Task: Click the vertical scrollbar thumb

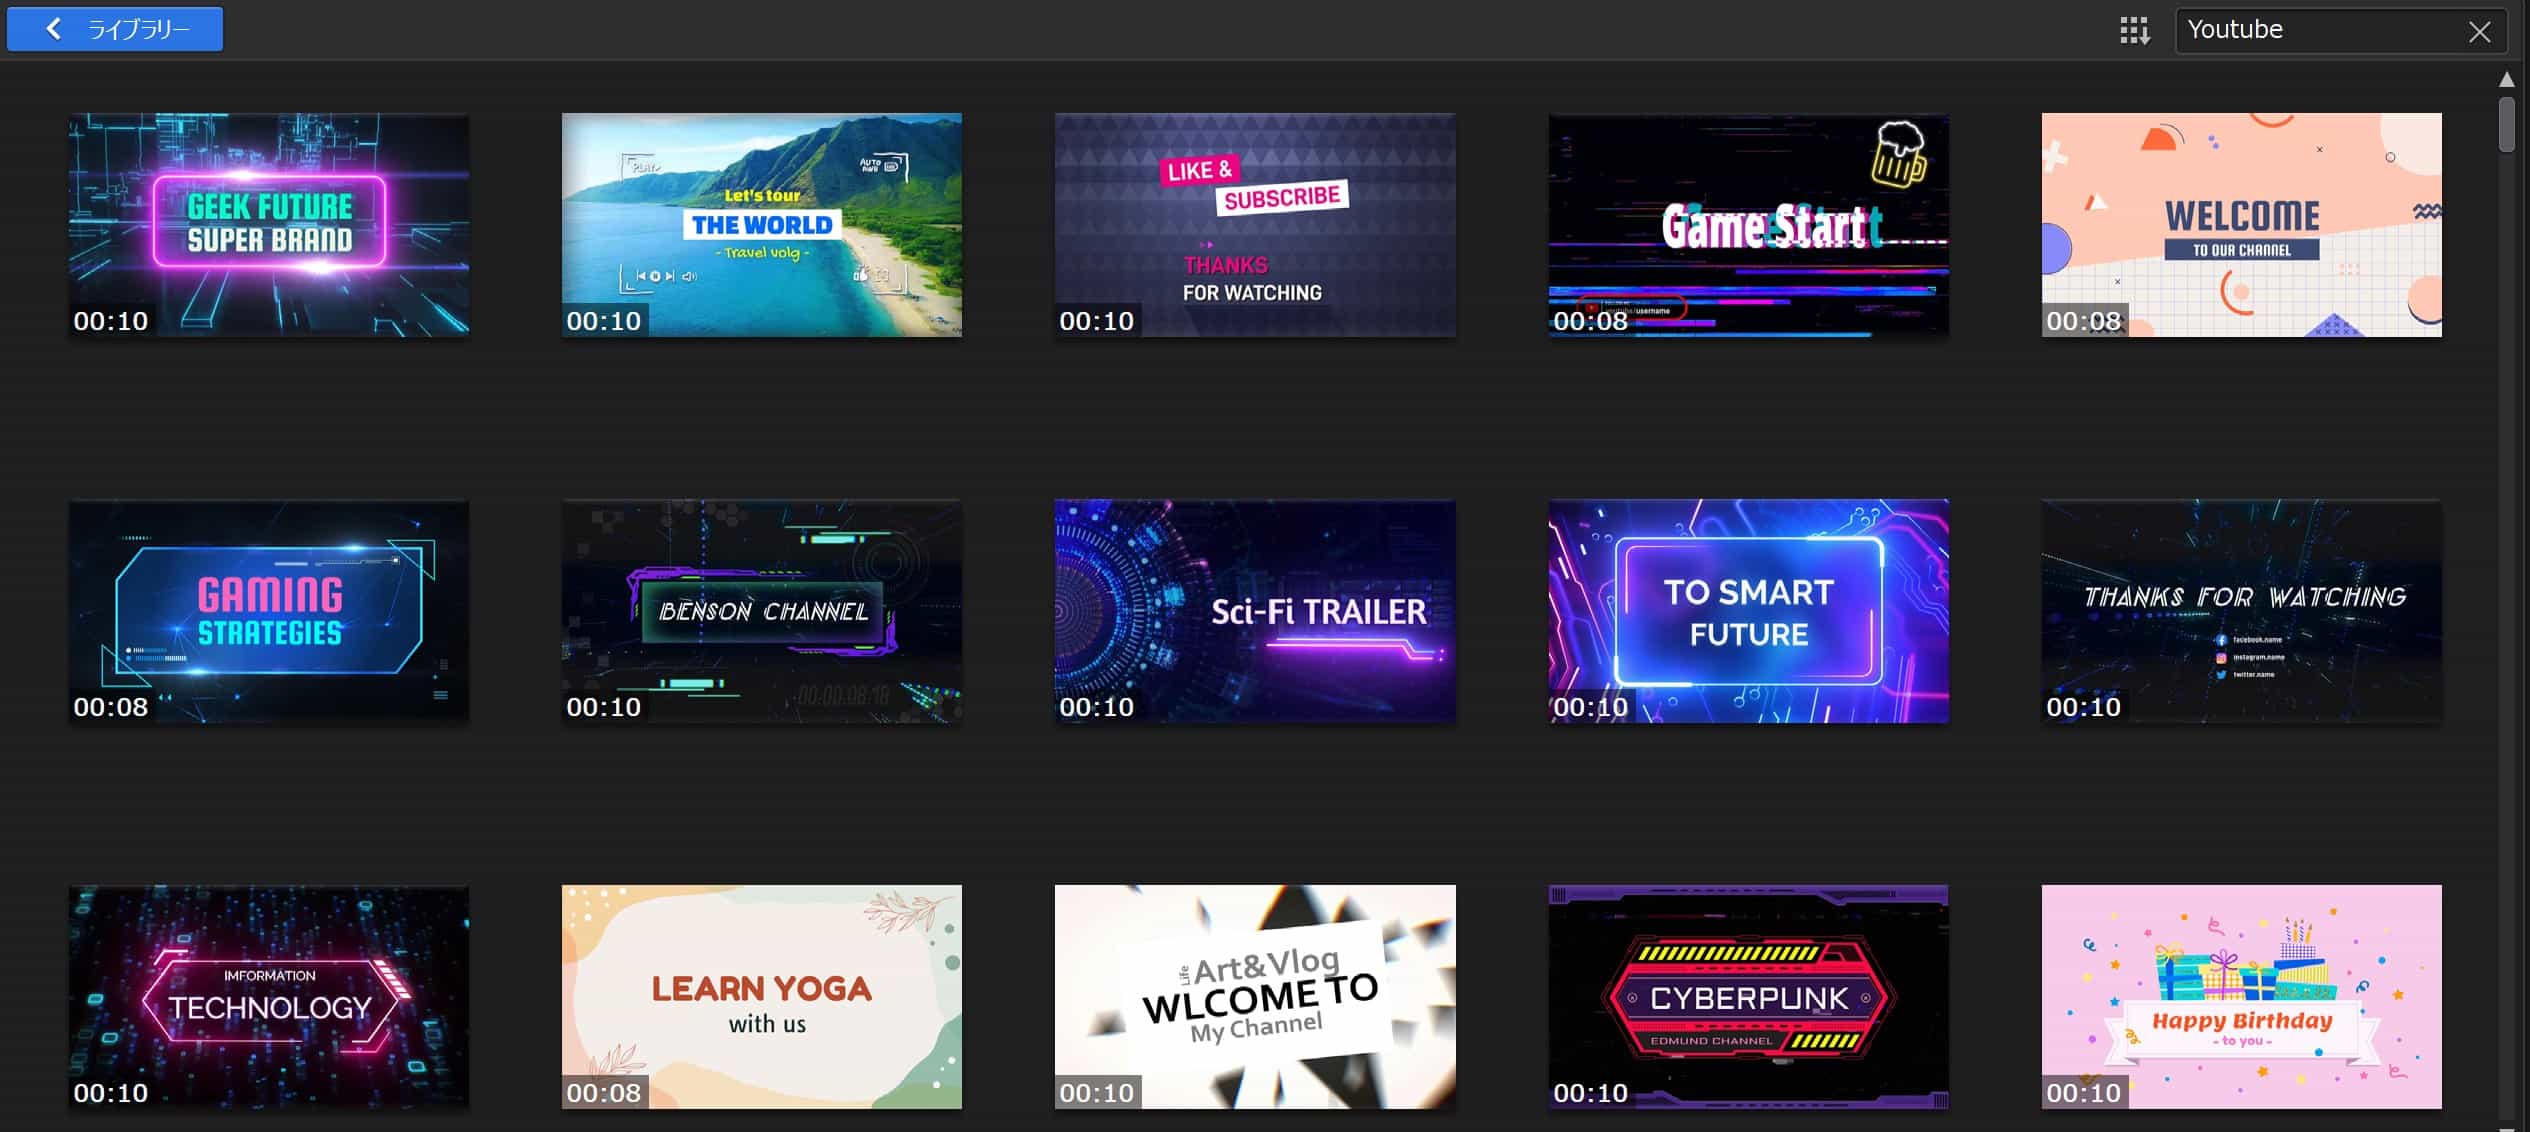Action: (2506, 125)
